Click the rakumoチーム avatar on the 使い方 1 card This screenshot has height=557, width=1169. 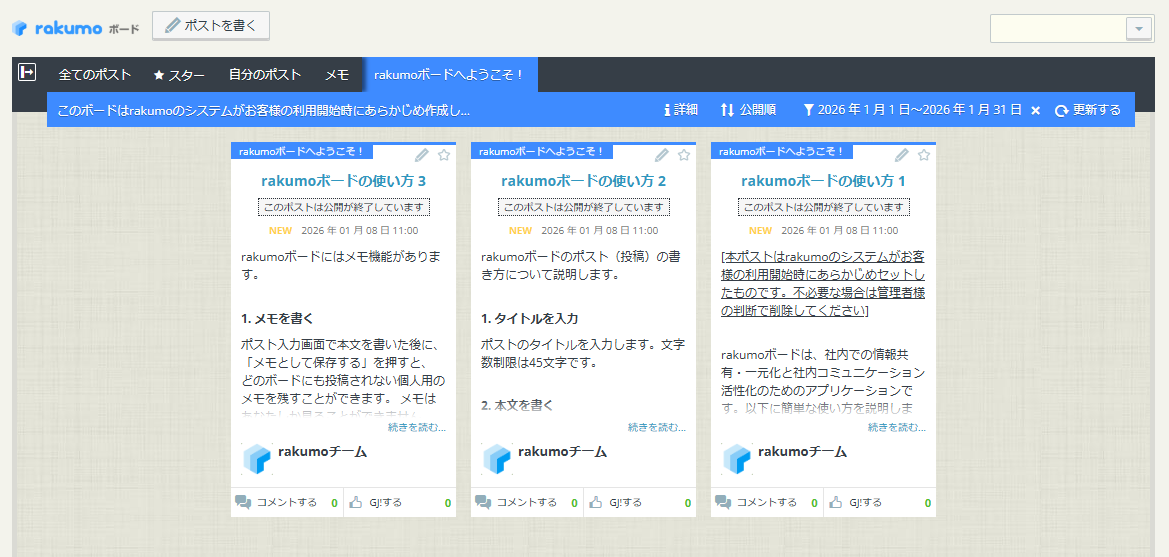click(x=737, y=459)
